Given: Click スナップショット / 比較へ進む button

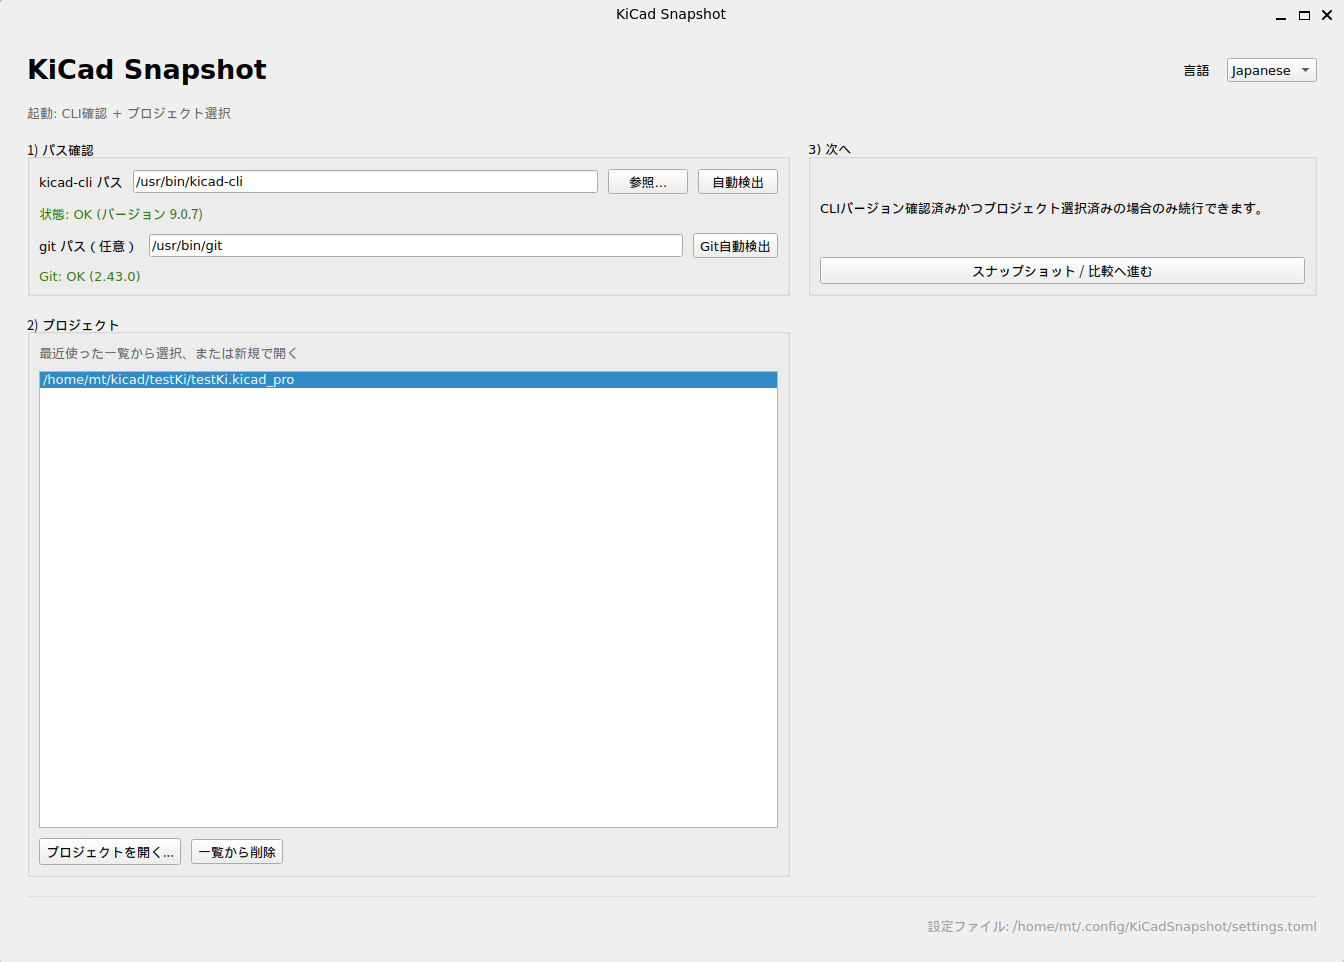Looking at the screenshot, I should point(1062,271).
